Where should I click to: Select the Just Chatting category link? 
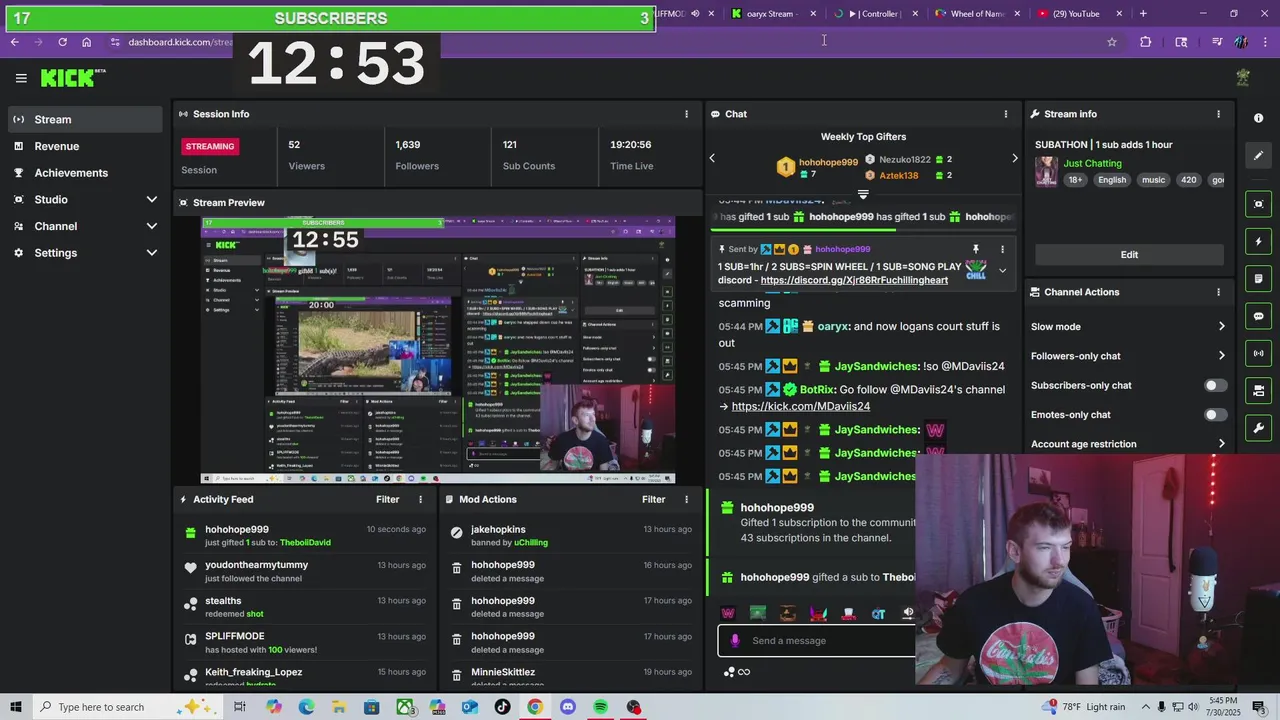[1092, 163]
